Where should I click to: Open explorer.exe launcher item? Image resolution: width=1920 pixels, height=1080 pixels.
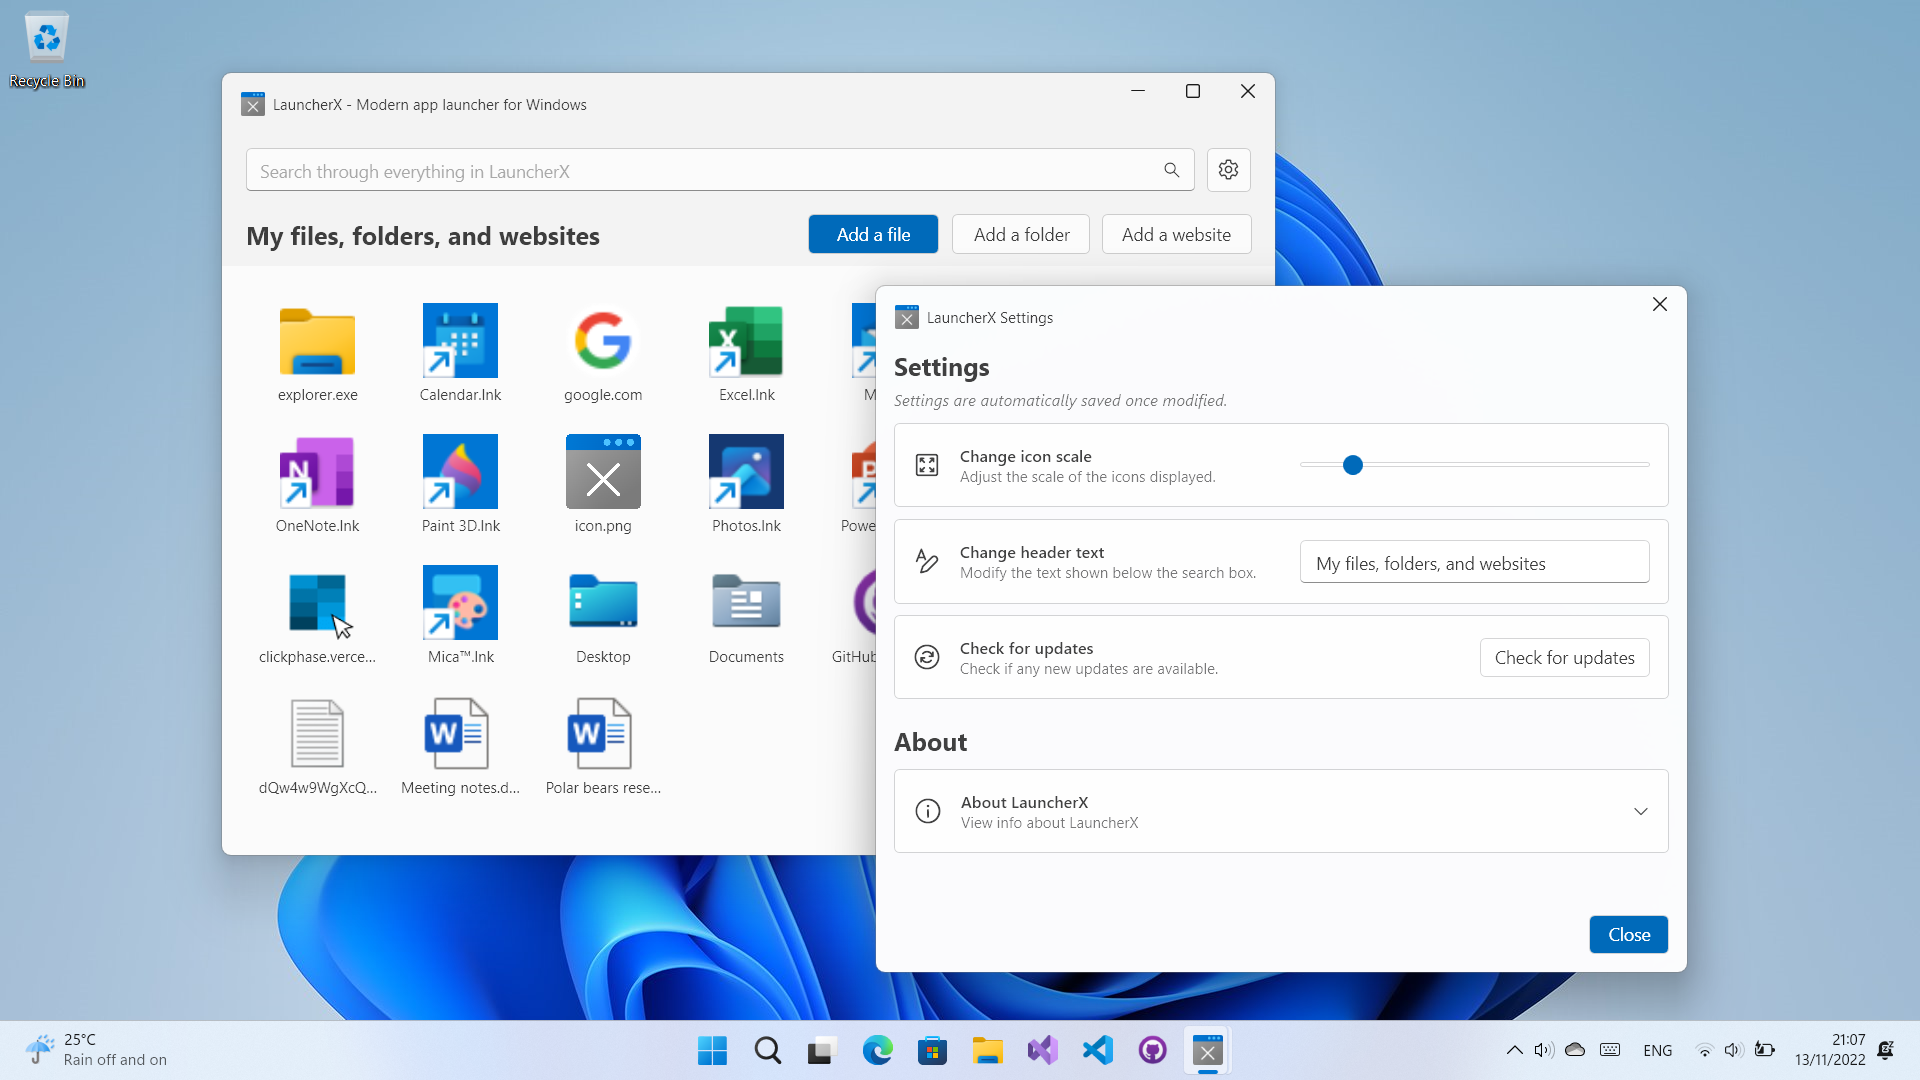[317, 354]
